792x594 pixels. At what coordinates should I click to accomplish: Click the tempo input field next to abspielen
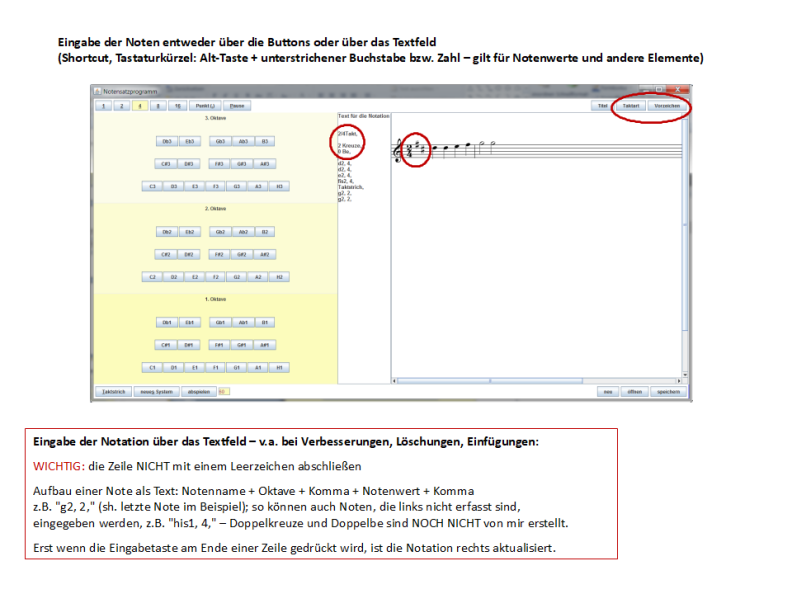click(x=224, y=391)
